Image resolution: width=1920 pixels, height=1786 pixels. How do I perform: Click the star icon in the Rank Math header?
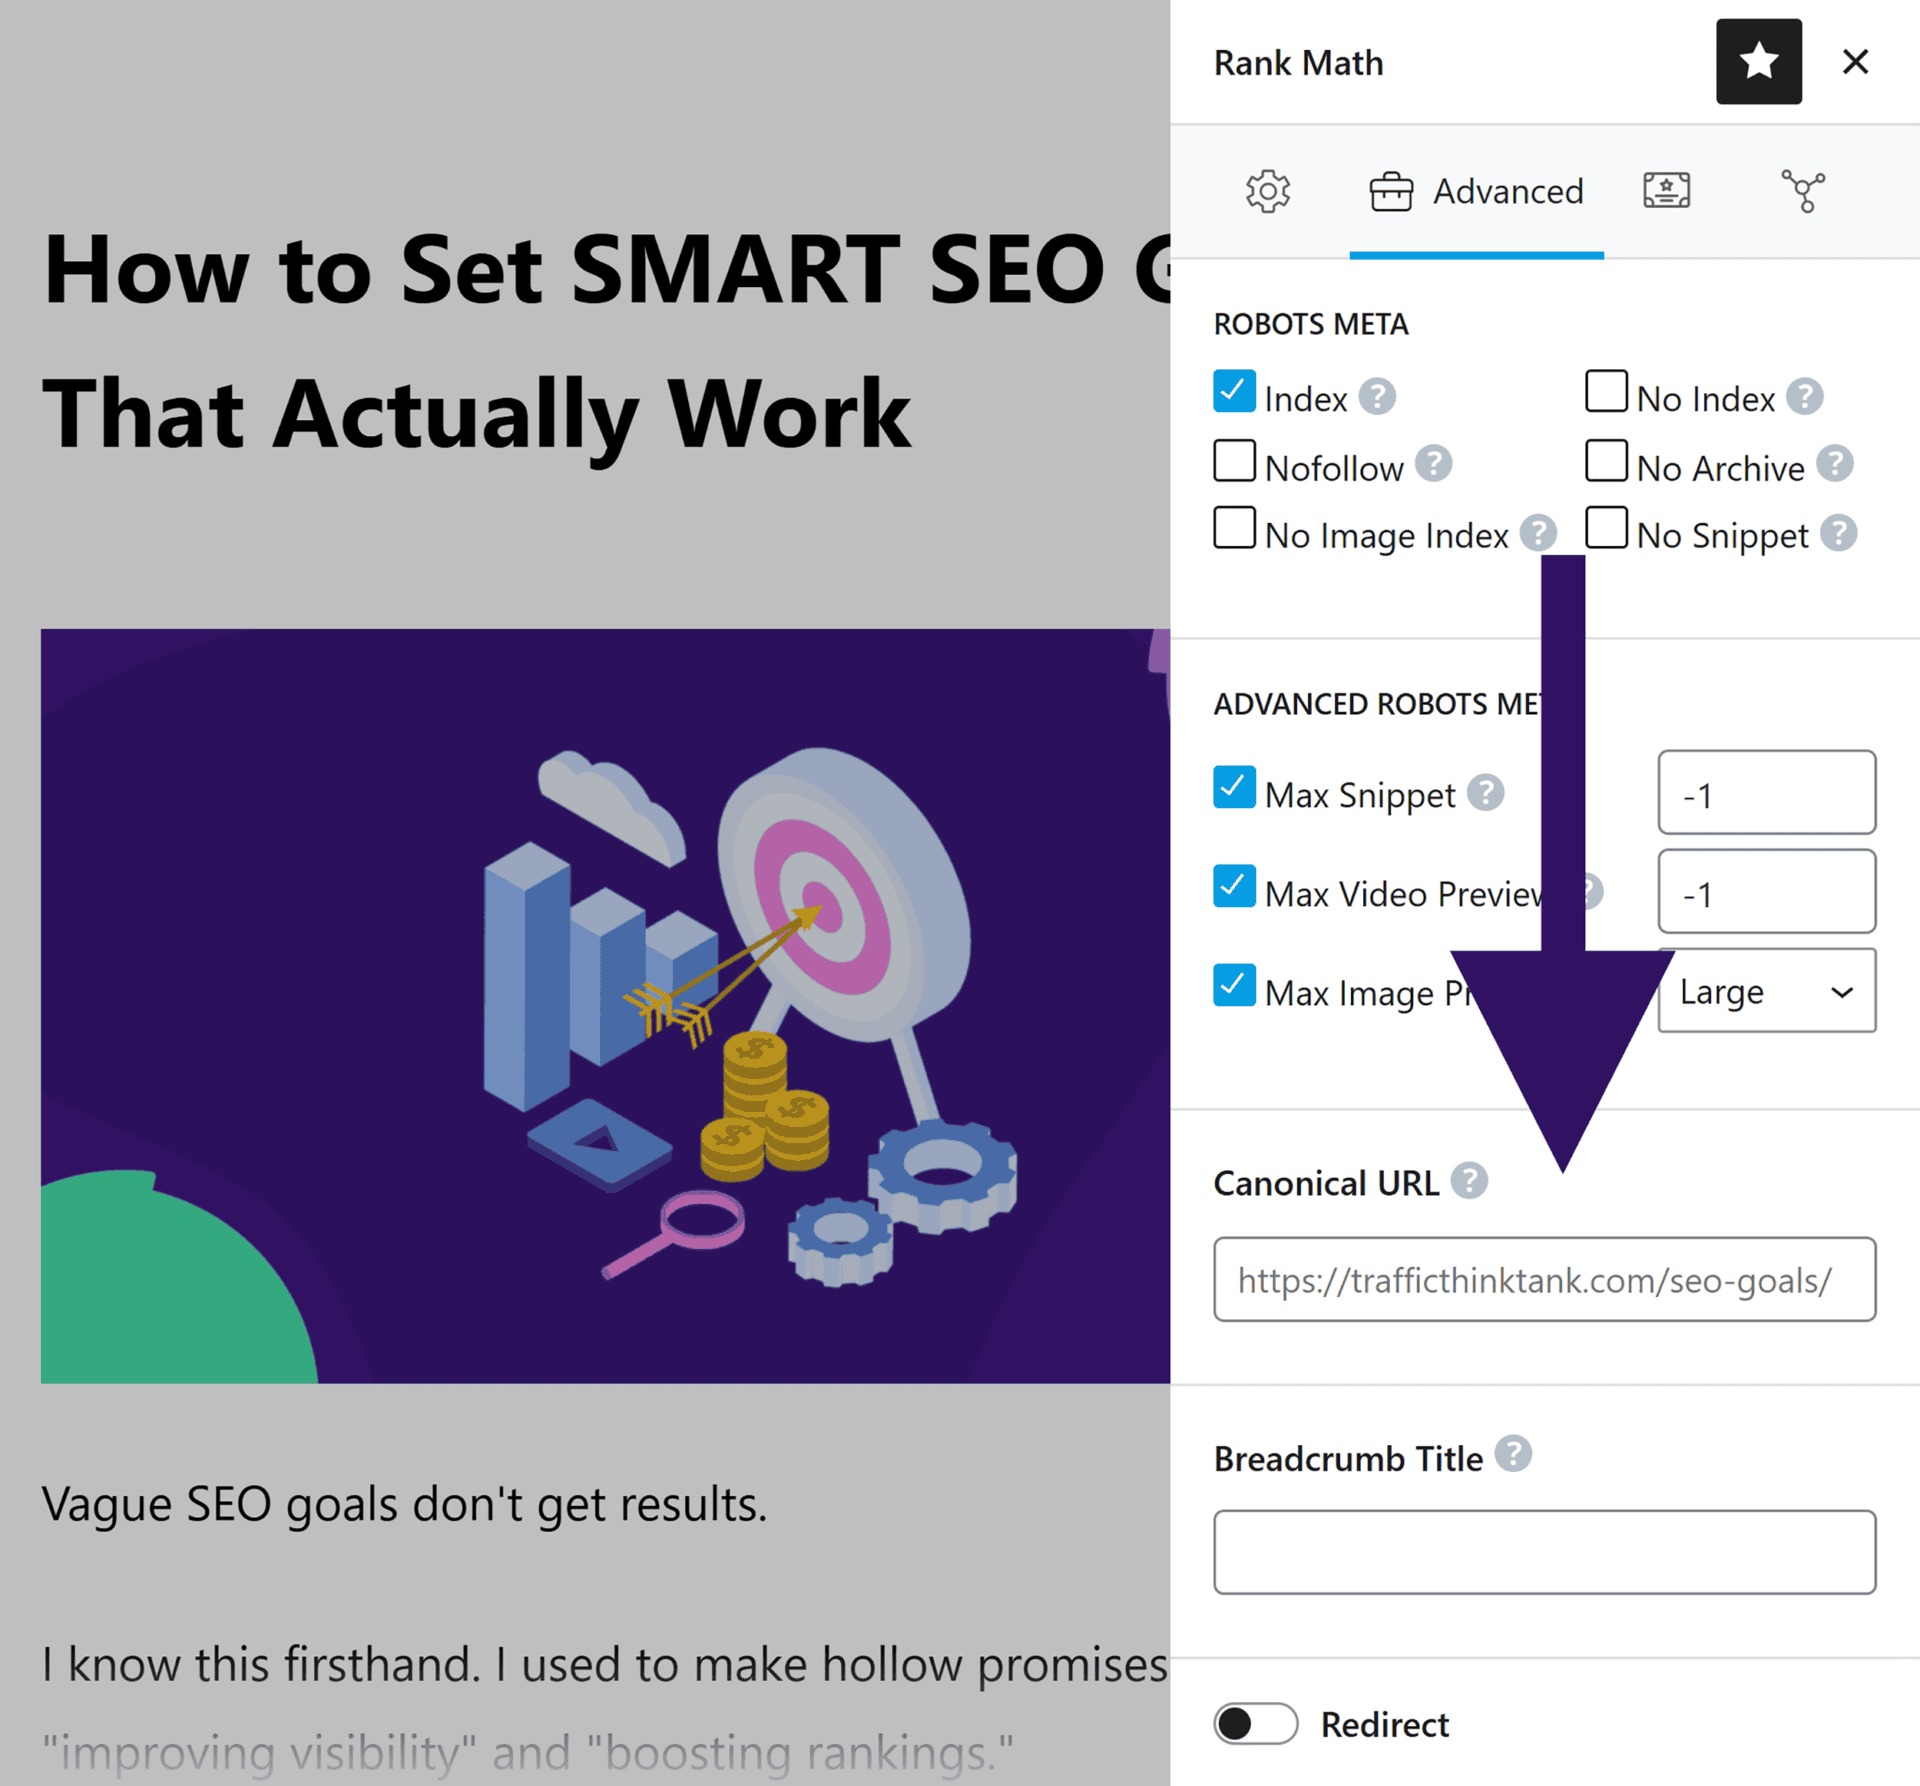click(1758, 62)
